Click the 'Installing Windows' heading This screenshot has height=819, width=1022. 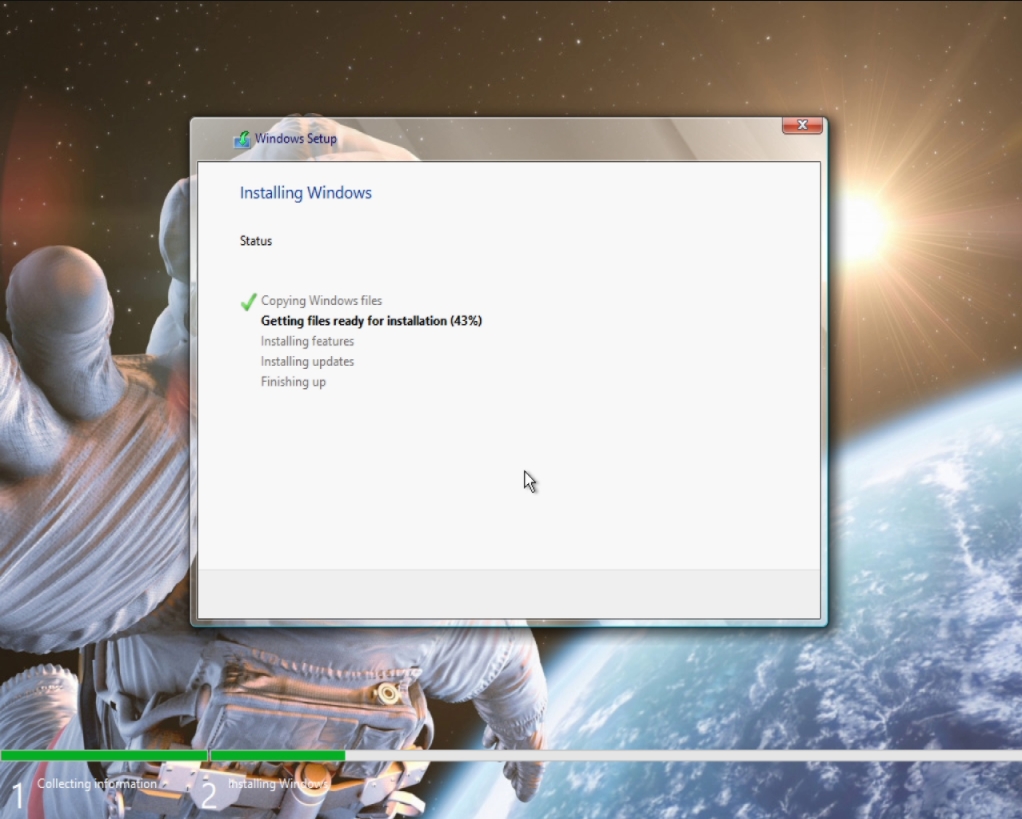306,193
